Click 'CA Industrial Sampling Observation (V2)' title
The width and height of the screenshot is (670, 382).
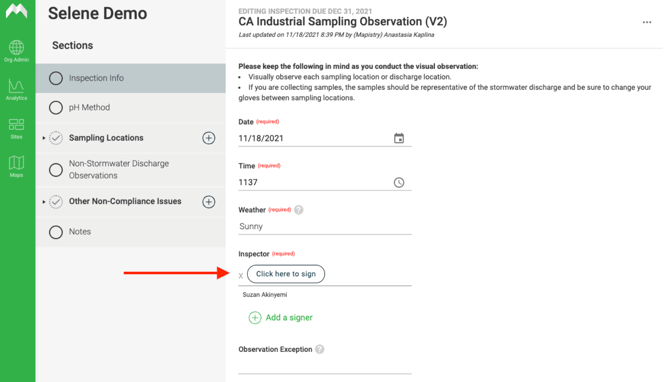[x=343, y=22]
